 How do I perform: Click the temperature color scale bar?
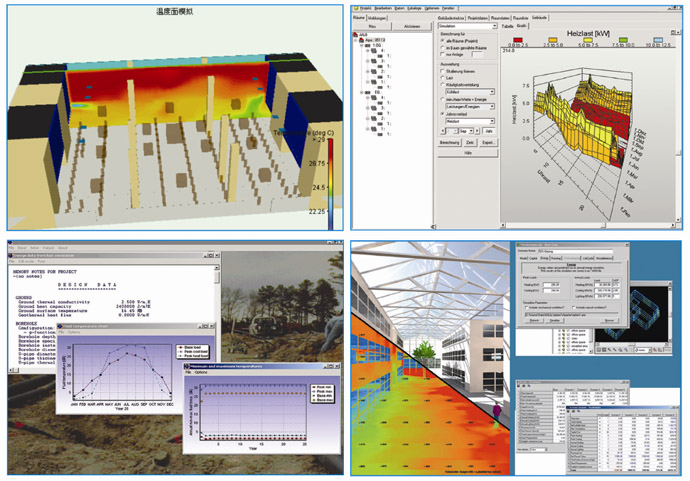[x=330, y=184]
